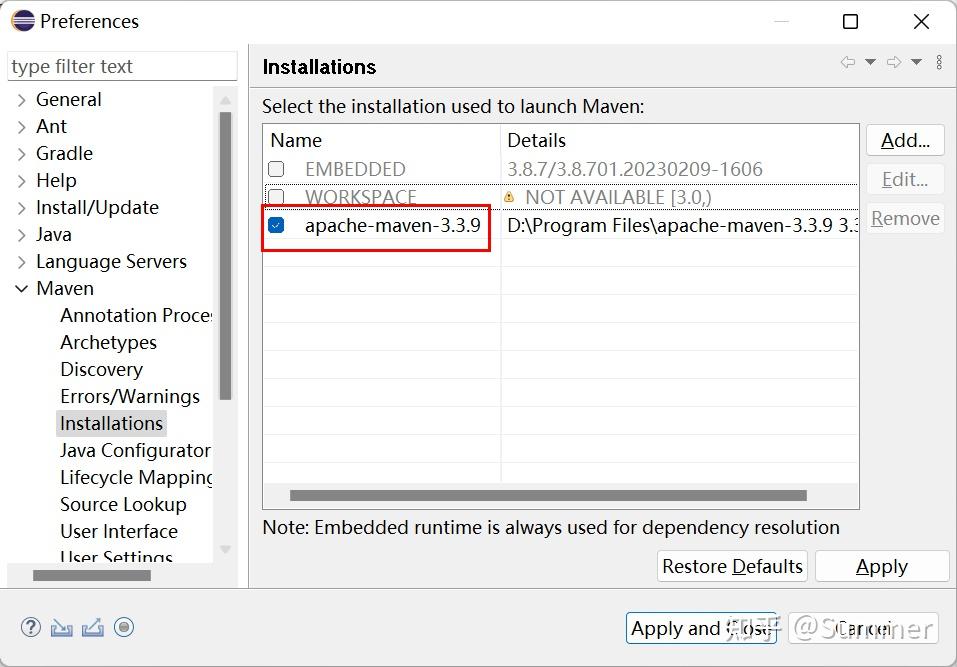Click the tree scroll-up arrow
The height and width of the screenshot is (667, 957).
coord(225,100)
